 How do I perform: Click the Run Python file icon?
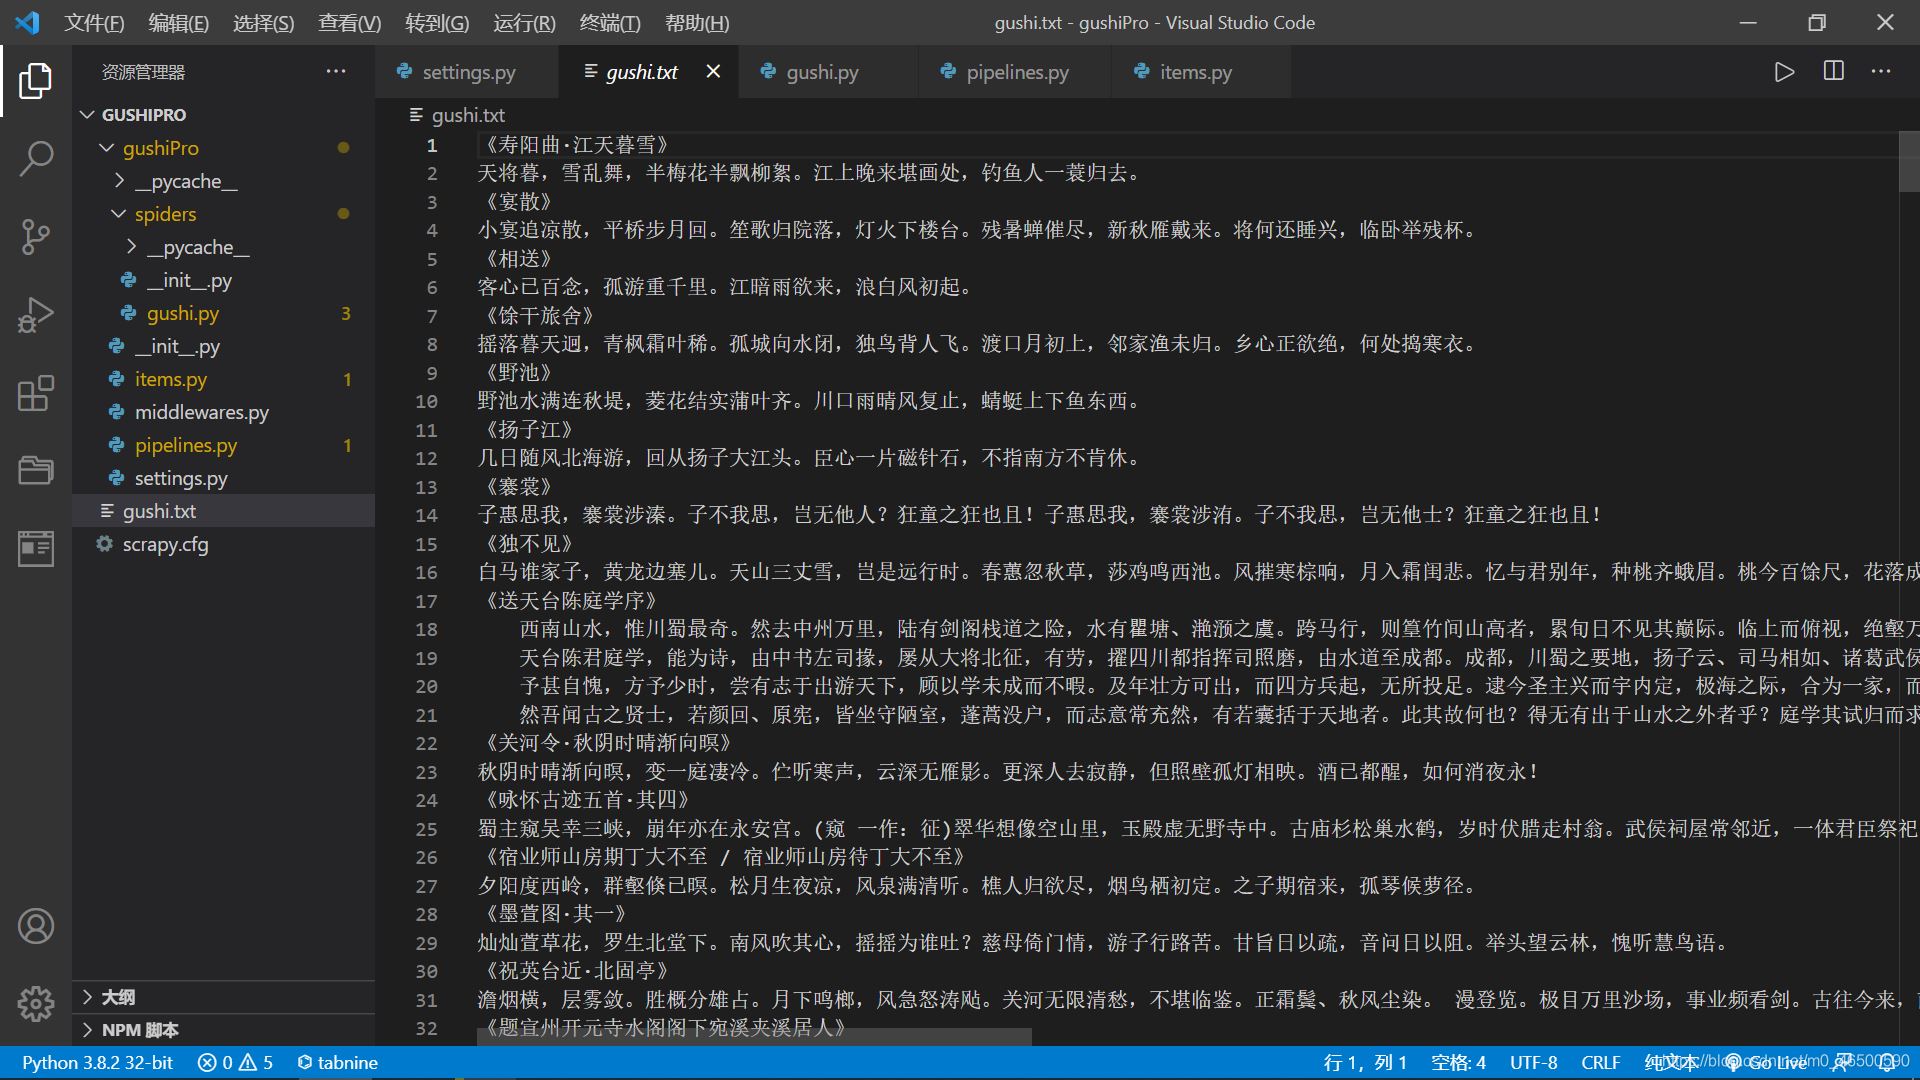(1783, 73)
